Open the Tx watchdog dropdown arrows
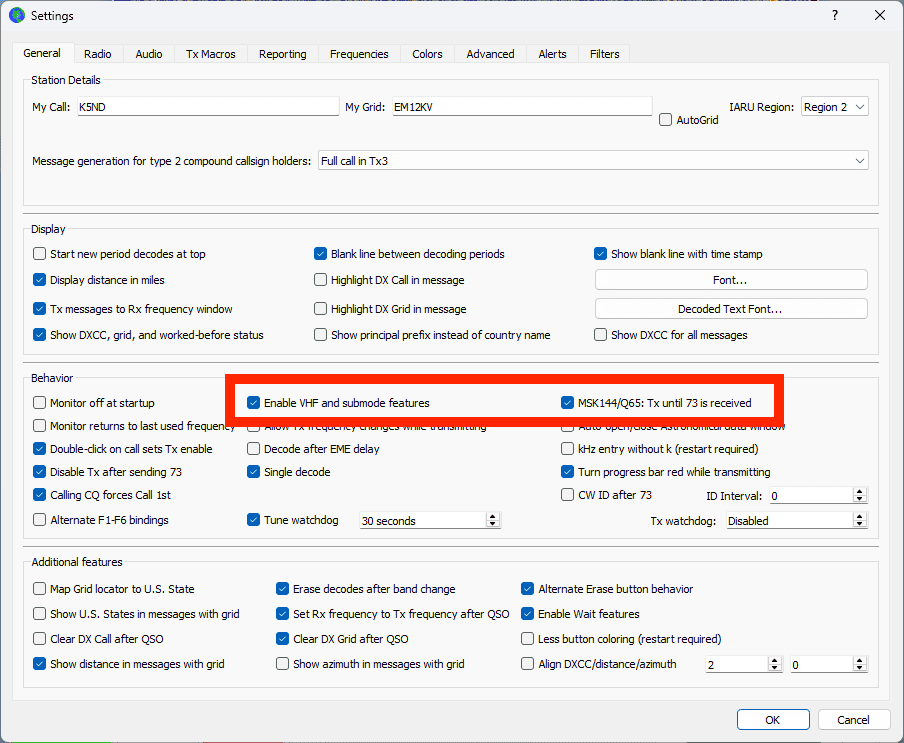This screenshot has width=904, height=743. tap(859, 521)
